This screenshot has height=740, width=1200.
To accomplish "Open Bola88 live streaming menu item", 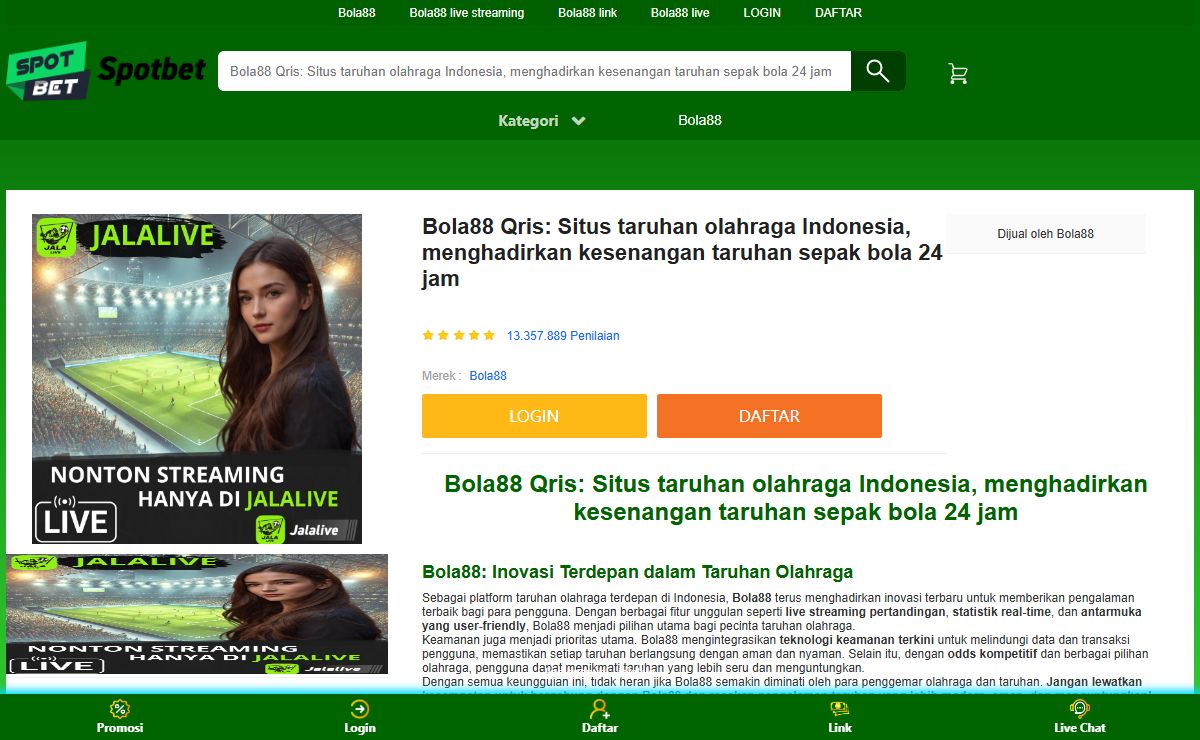I will (467, 13).
